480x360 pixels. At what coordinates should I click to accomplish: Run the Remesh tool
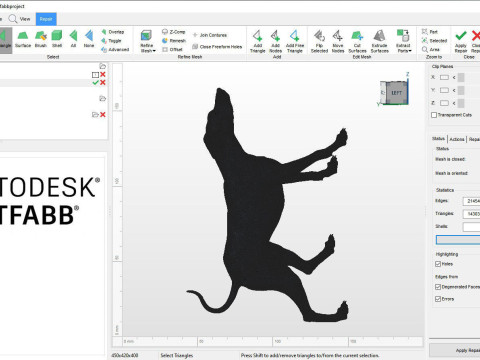click(x=174, y=41)
